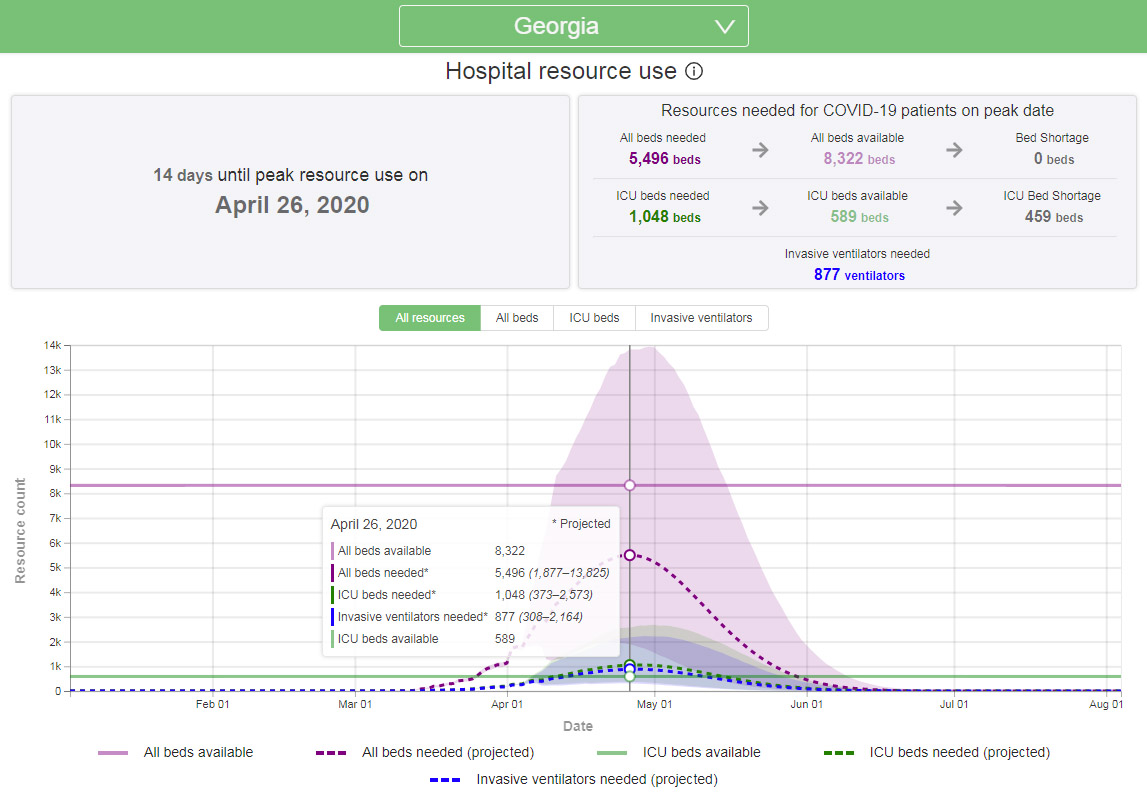Click the All beds available marker on chart
Screen dimensions: 1147x798
(x=630, y=485)
